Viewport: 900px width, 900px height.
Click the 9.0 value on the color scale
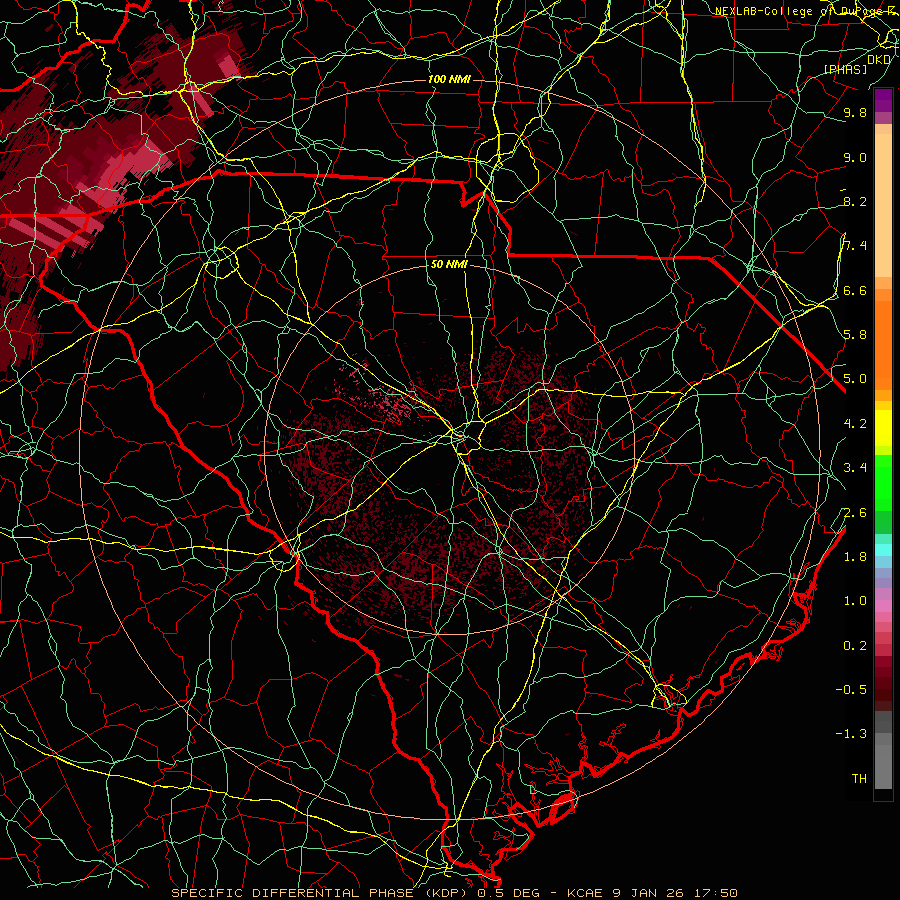[855, 157]
